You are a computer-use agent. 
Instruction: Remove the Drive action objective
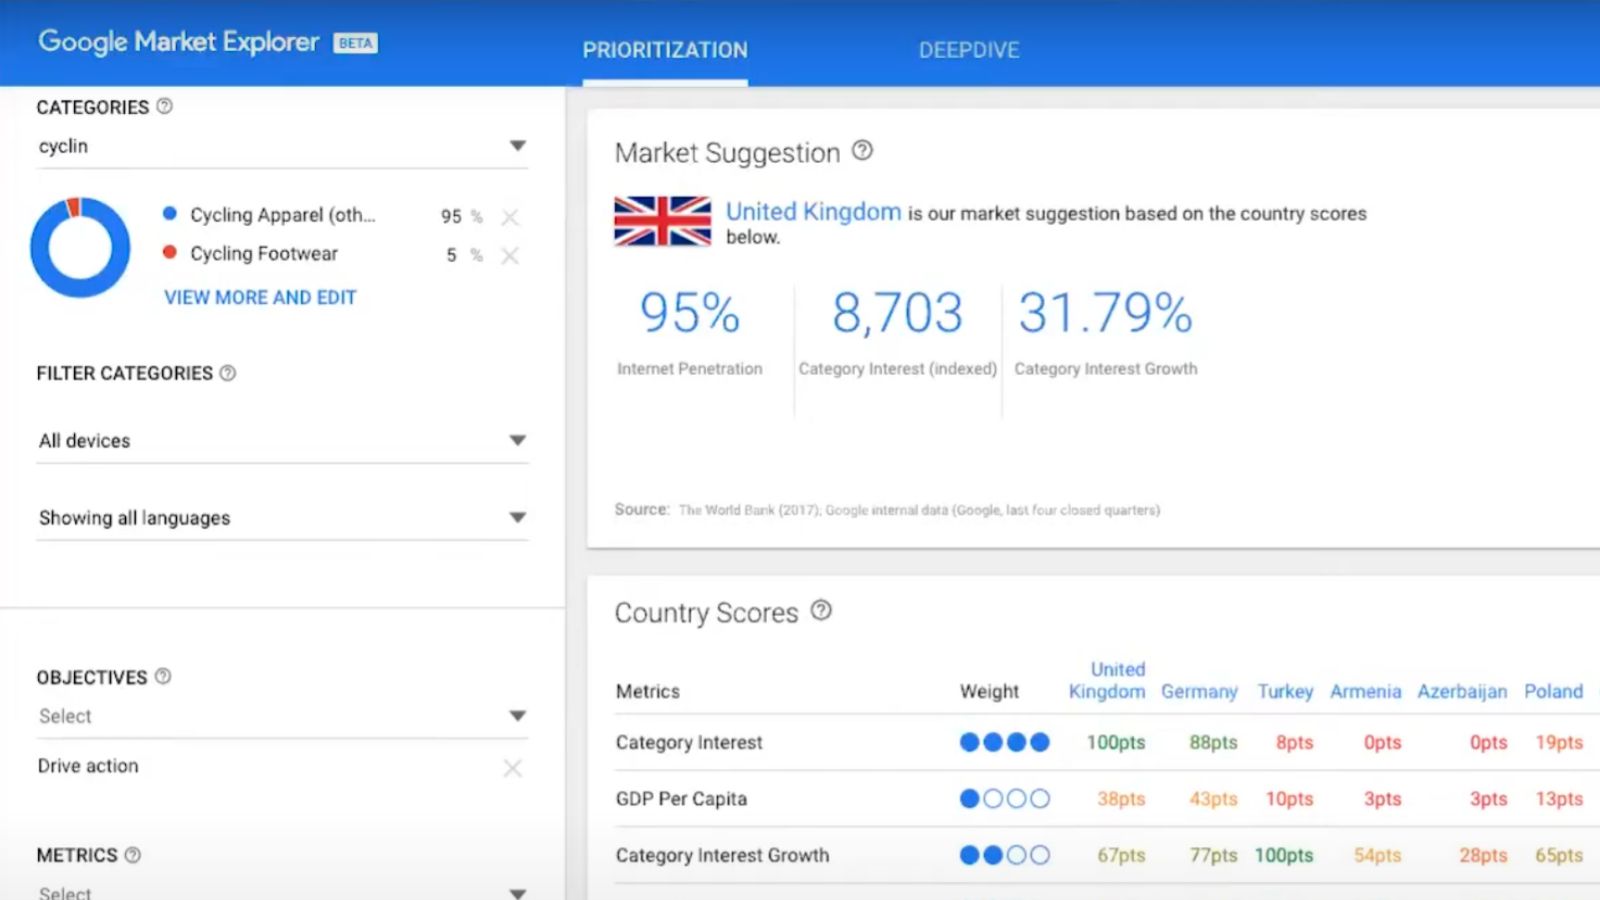[x=512, y=768]
